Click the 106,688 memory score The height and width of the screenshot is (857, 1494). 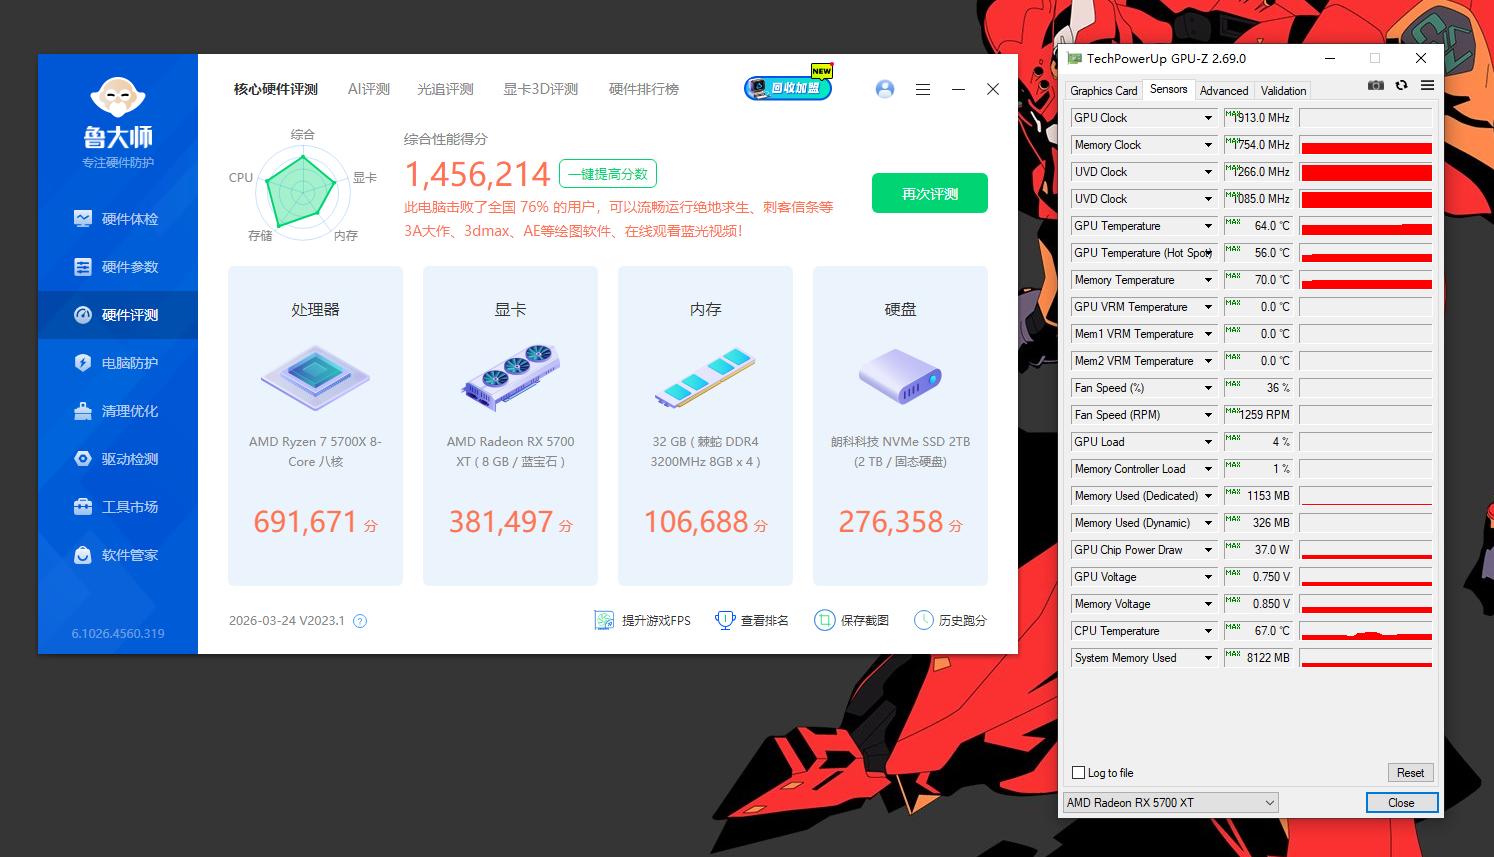point(695,521)
